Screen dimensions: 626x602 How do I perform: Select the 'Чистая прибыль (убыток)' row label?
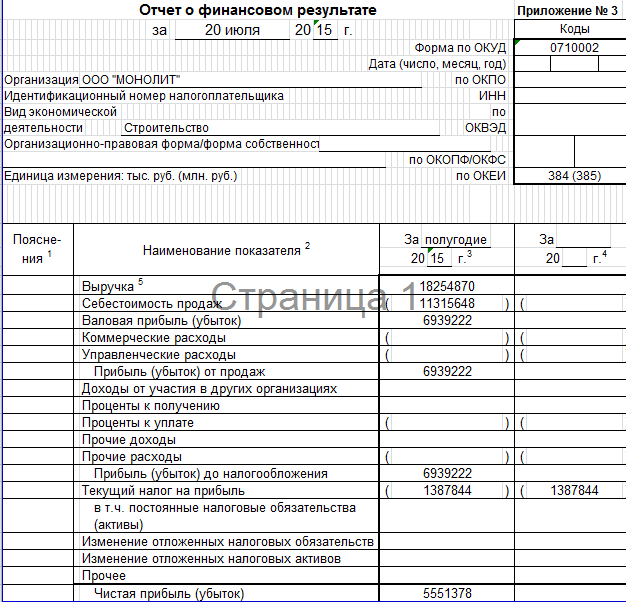(x=168, y=594)
